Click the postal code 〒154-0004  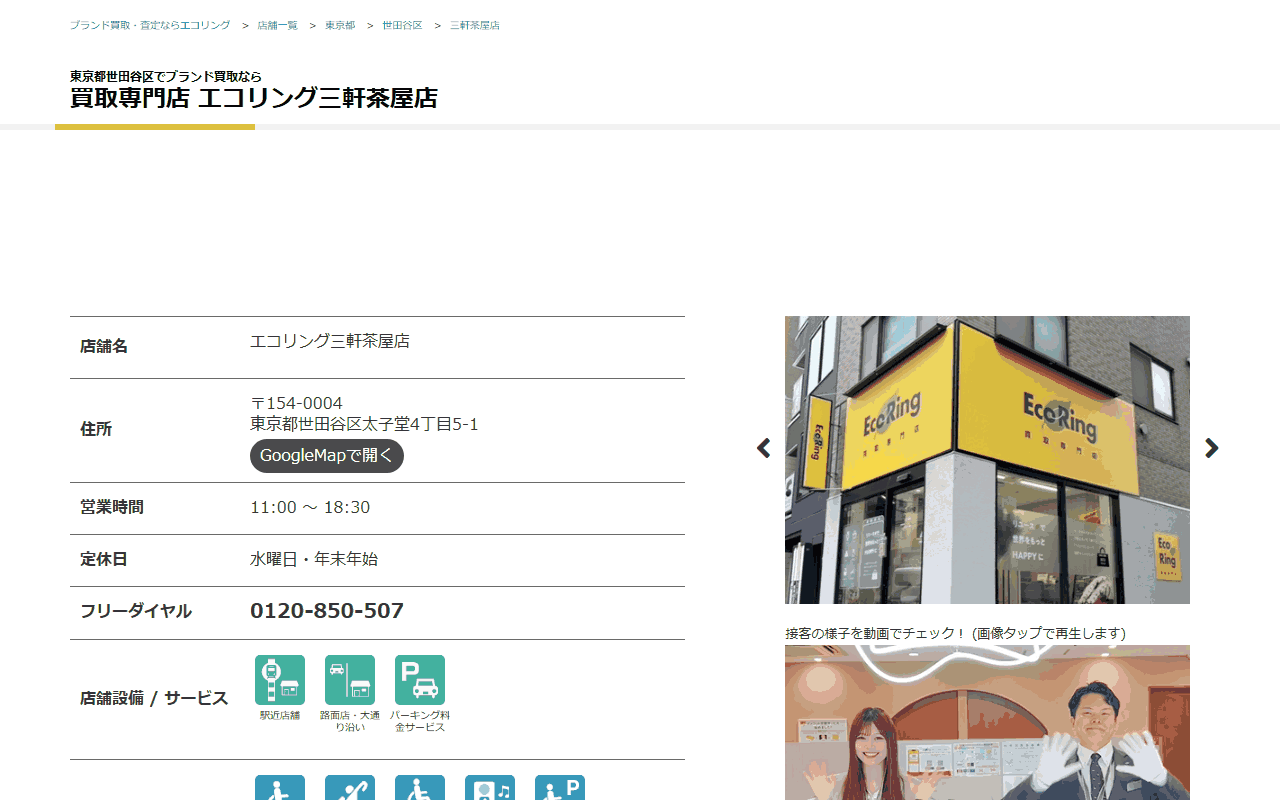296,403
